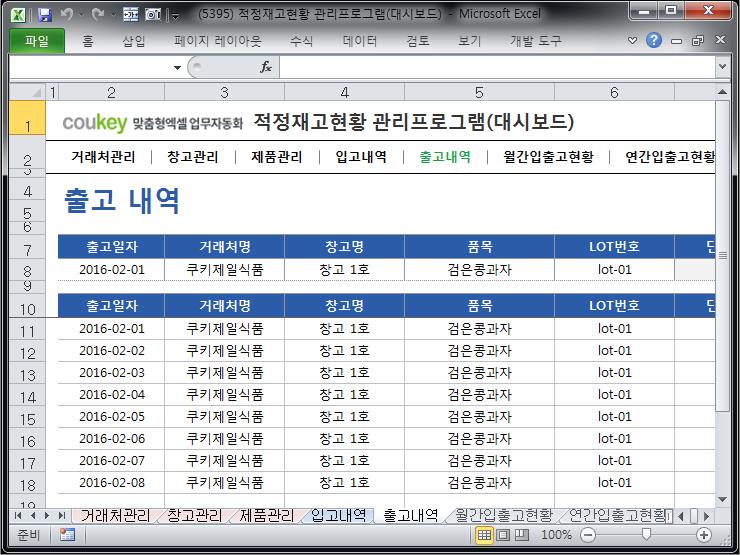Click the Excel application logo icon
740x555 pixels.
(x=18, y=15)
